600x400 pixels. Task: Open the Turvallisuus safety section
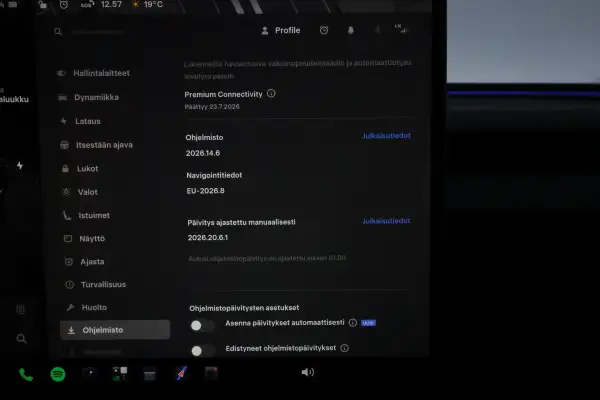click(x=96, y=284)
